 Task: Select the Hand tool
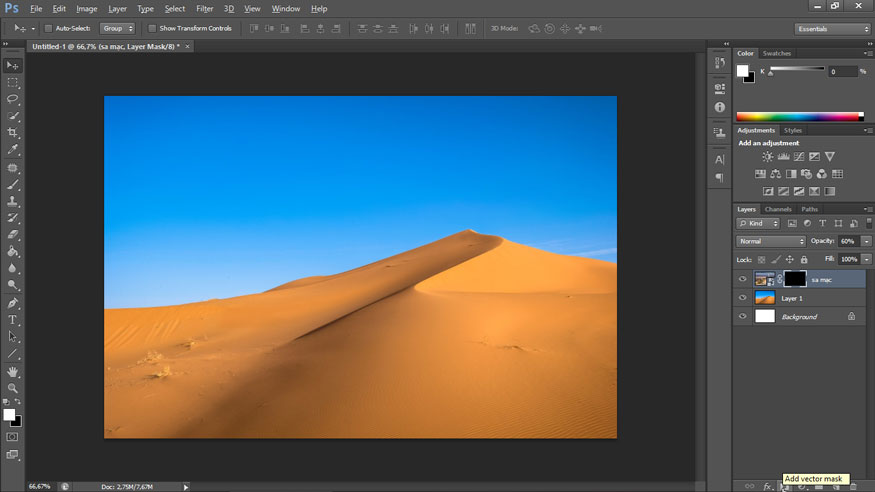point(13,371)
